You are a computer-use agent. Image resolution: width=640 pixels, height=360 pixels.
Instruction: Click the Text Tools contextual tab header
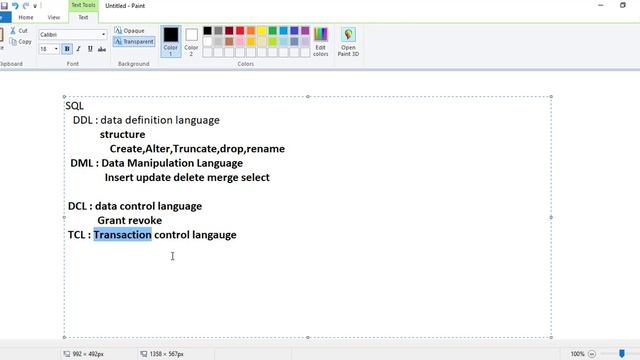(83, 5)
